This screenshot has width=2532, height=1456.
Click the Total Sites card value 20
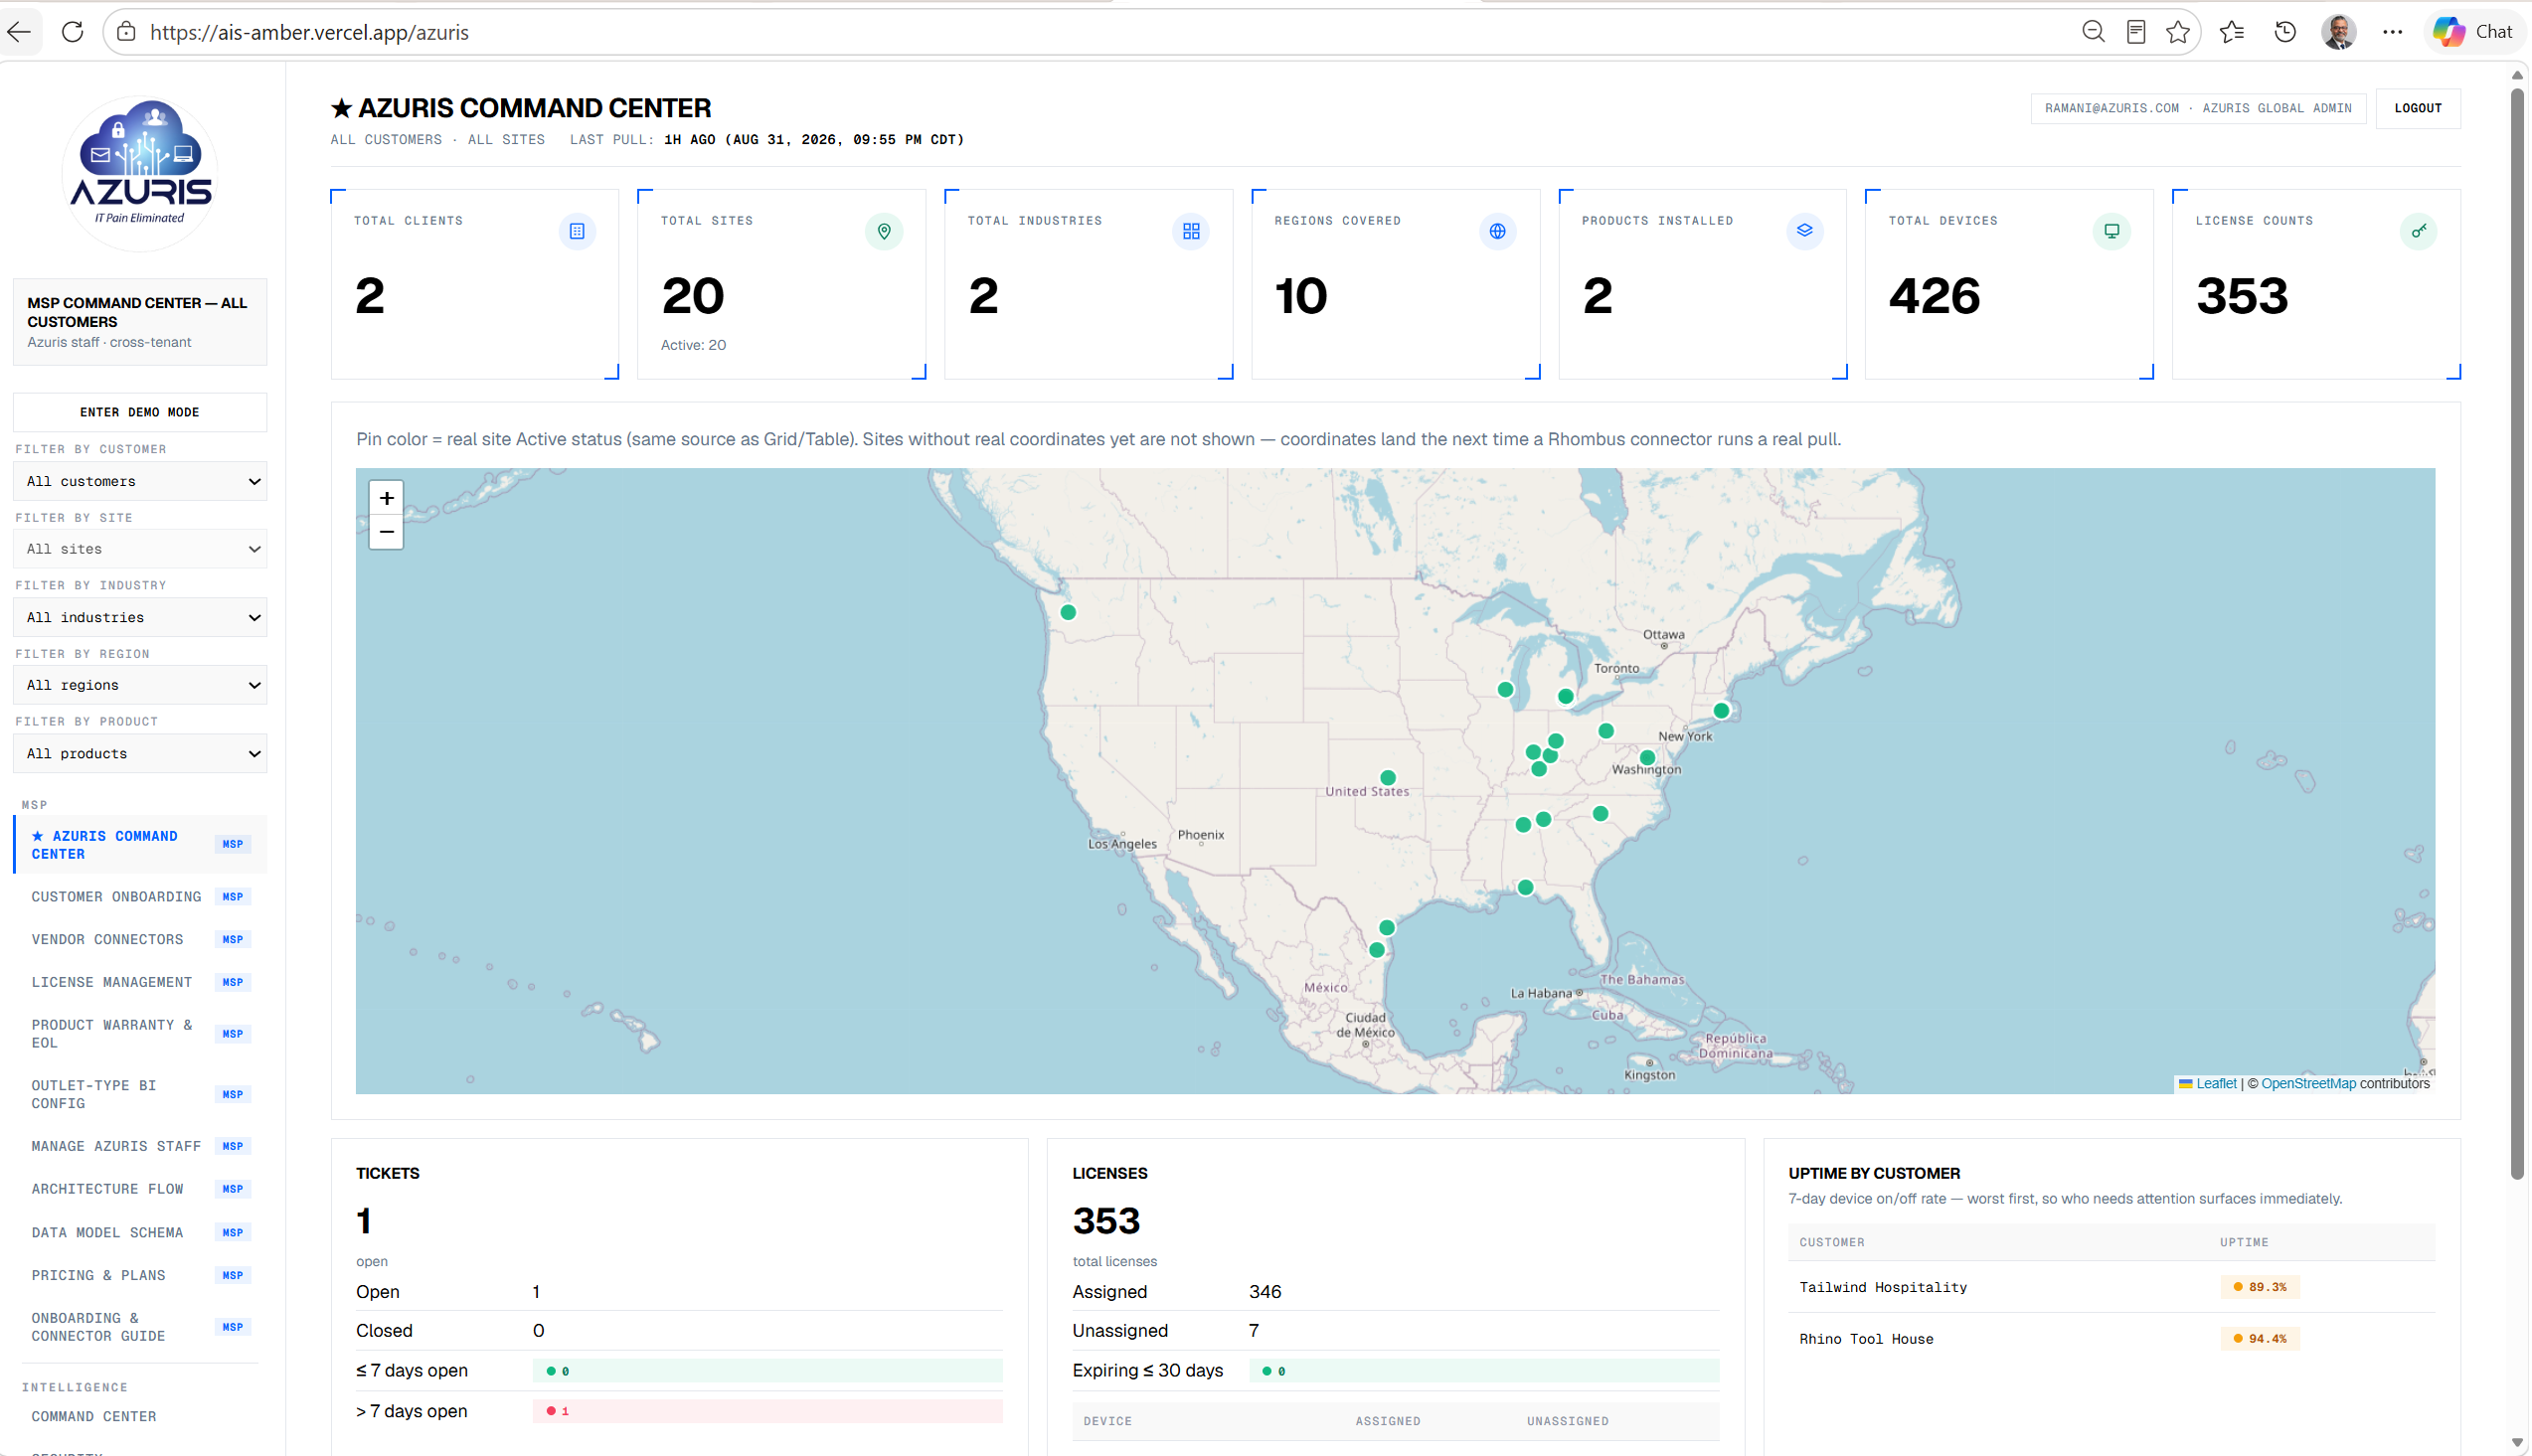(x=693, y=296)
